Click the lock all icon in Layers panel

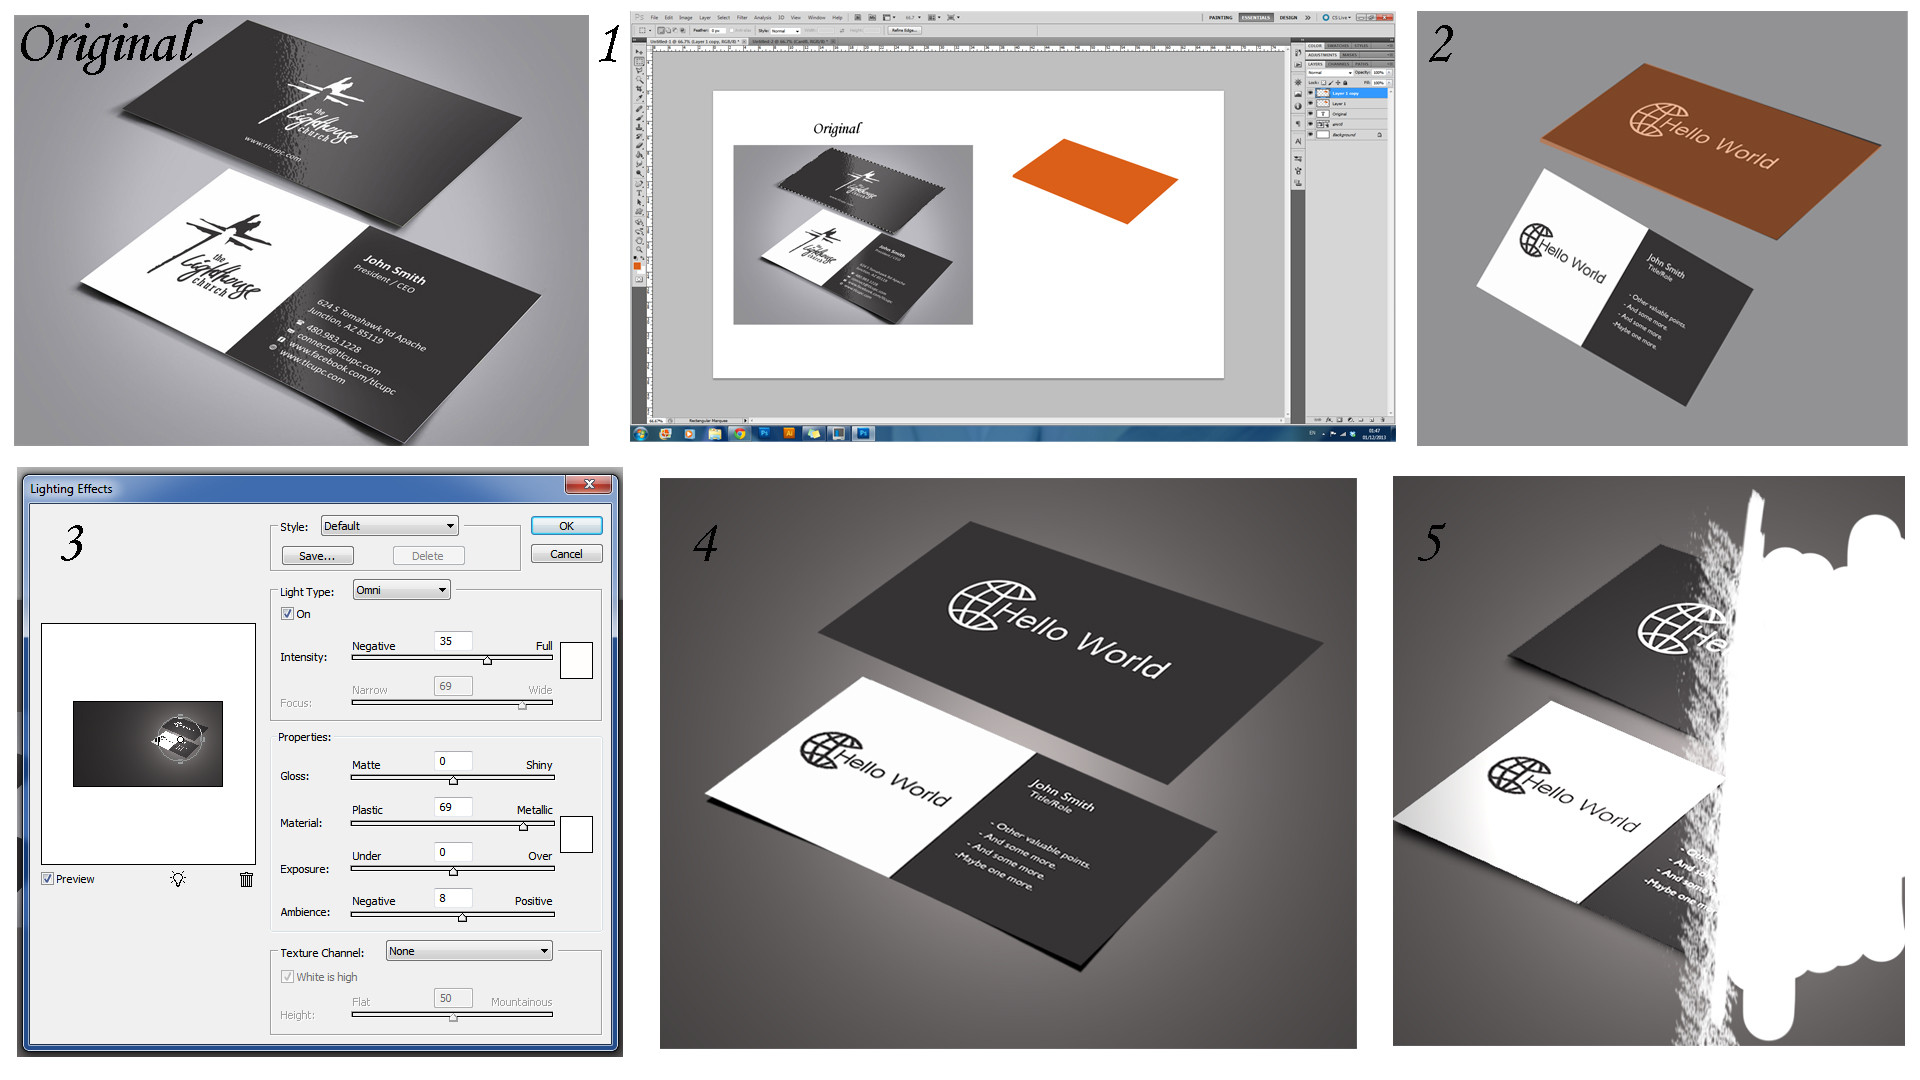[x=1345, y=83]
